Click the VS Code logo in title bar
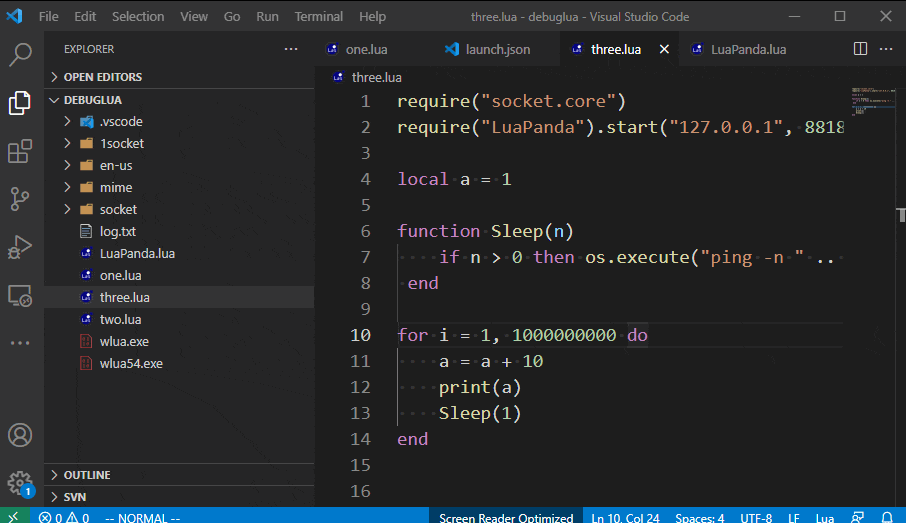Image resolution: width=906 pixels, height=523 pixels. [14, 16]
